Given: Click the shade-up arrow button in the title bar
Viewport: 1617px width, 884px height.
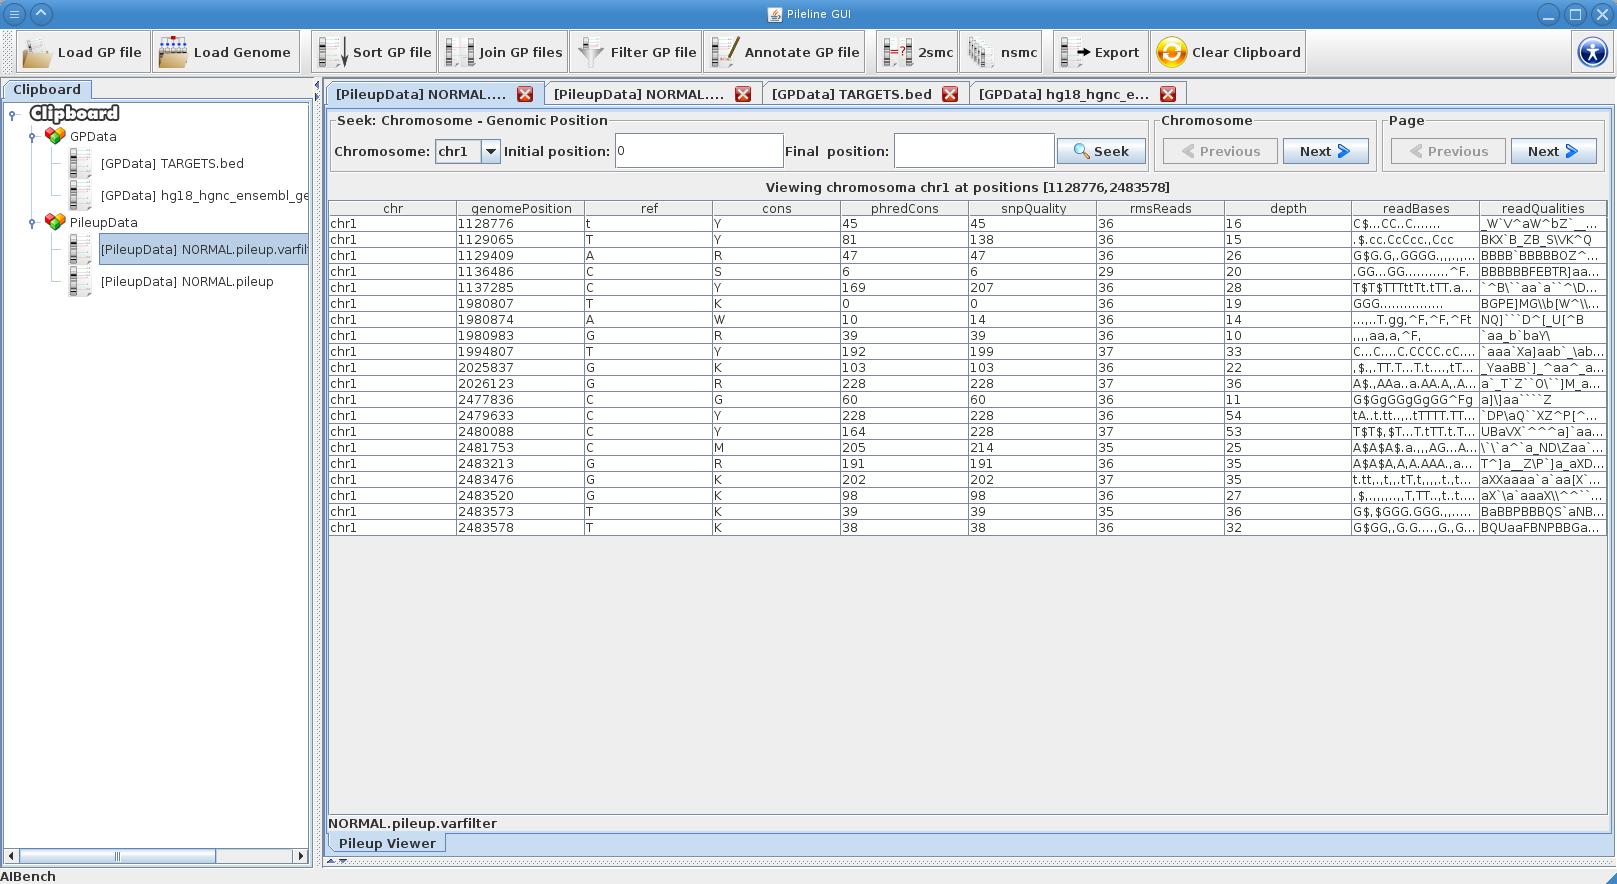Looking at the screenshot, I should click(41, 14).
